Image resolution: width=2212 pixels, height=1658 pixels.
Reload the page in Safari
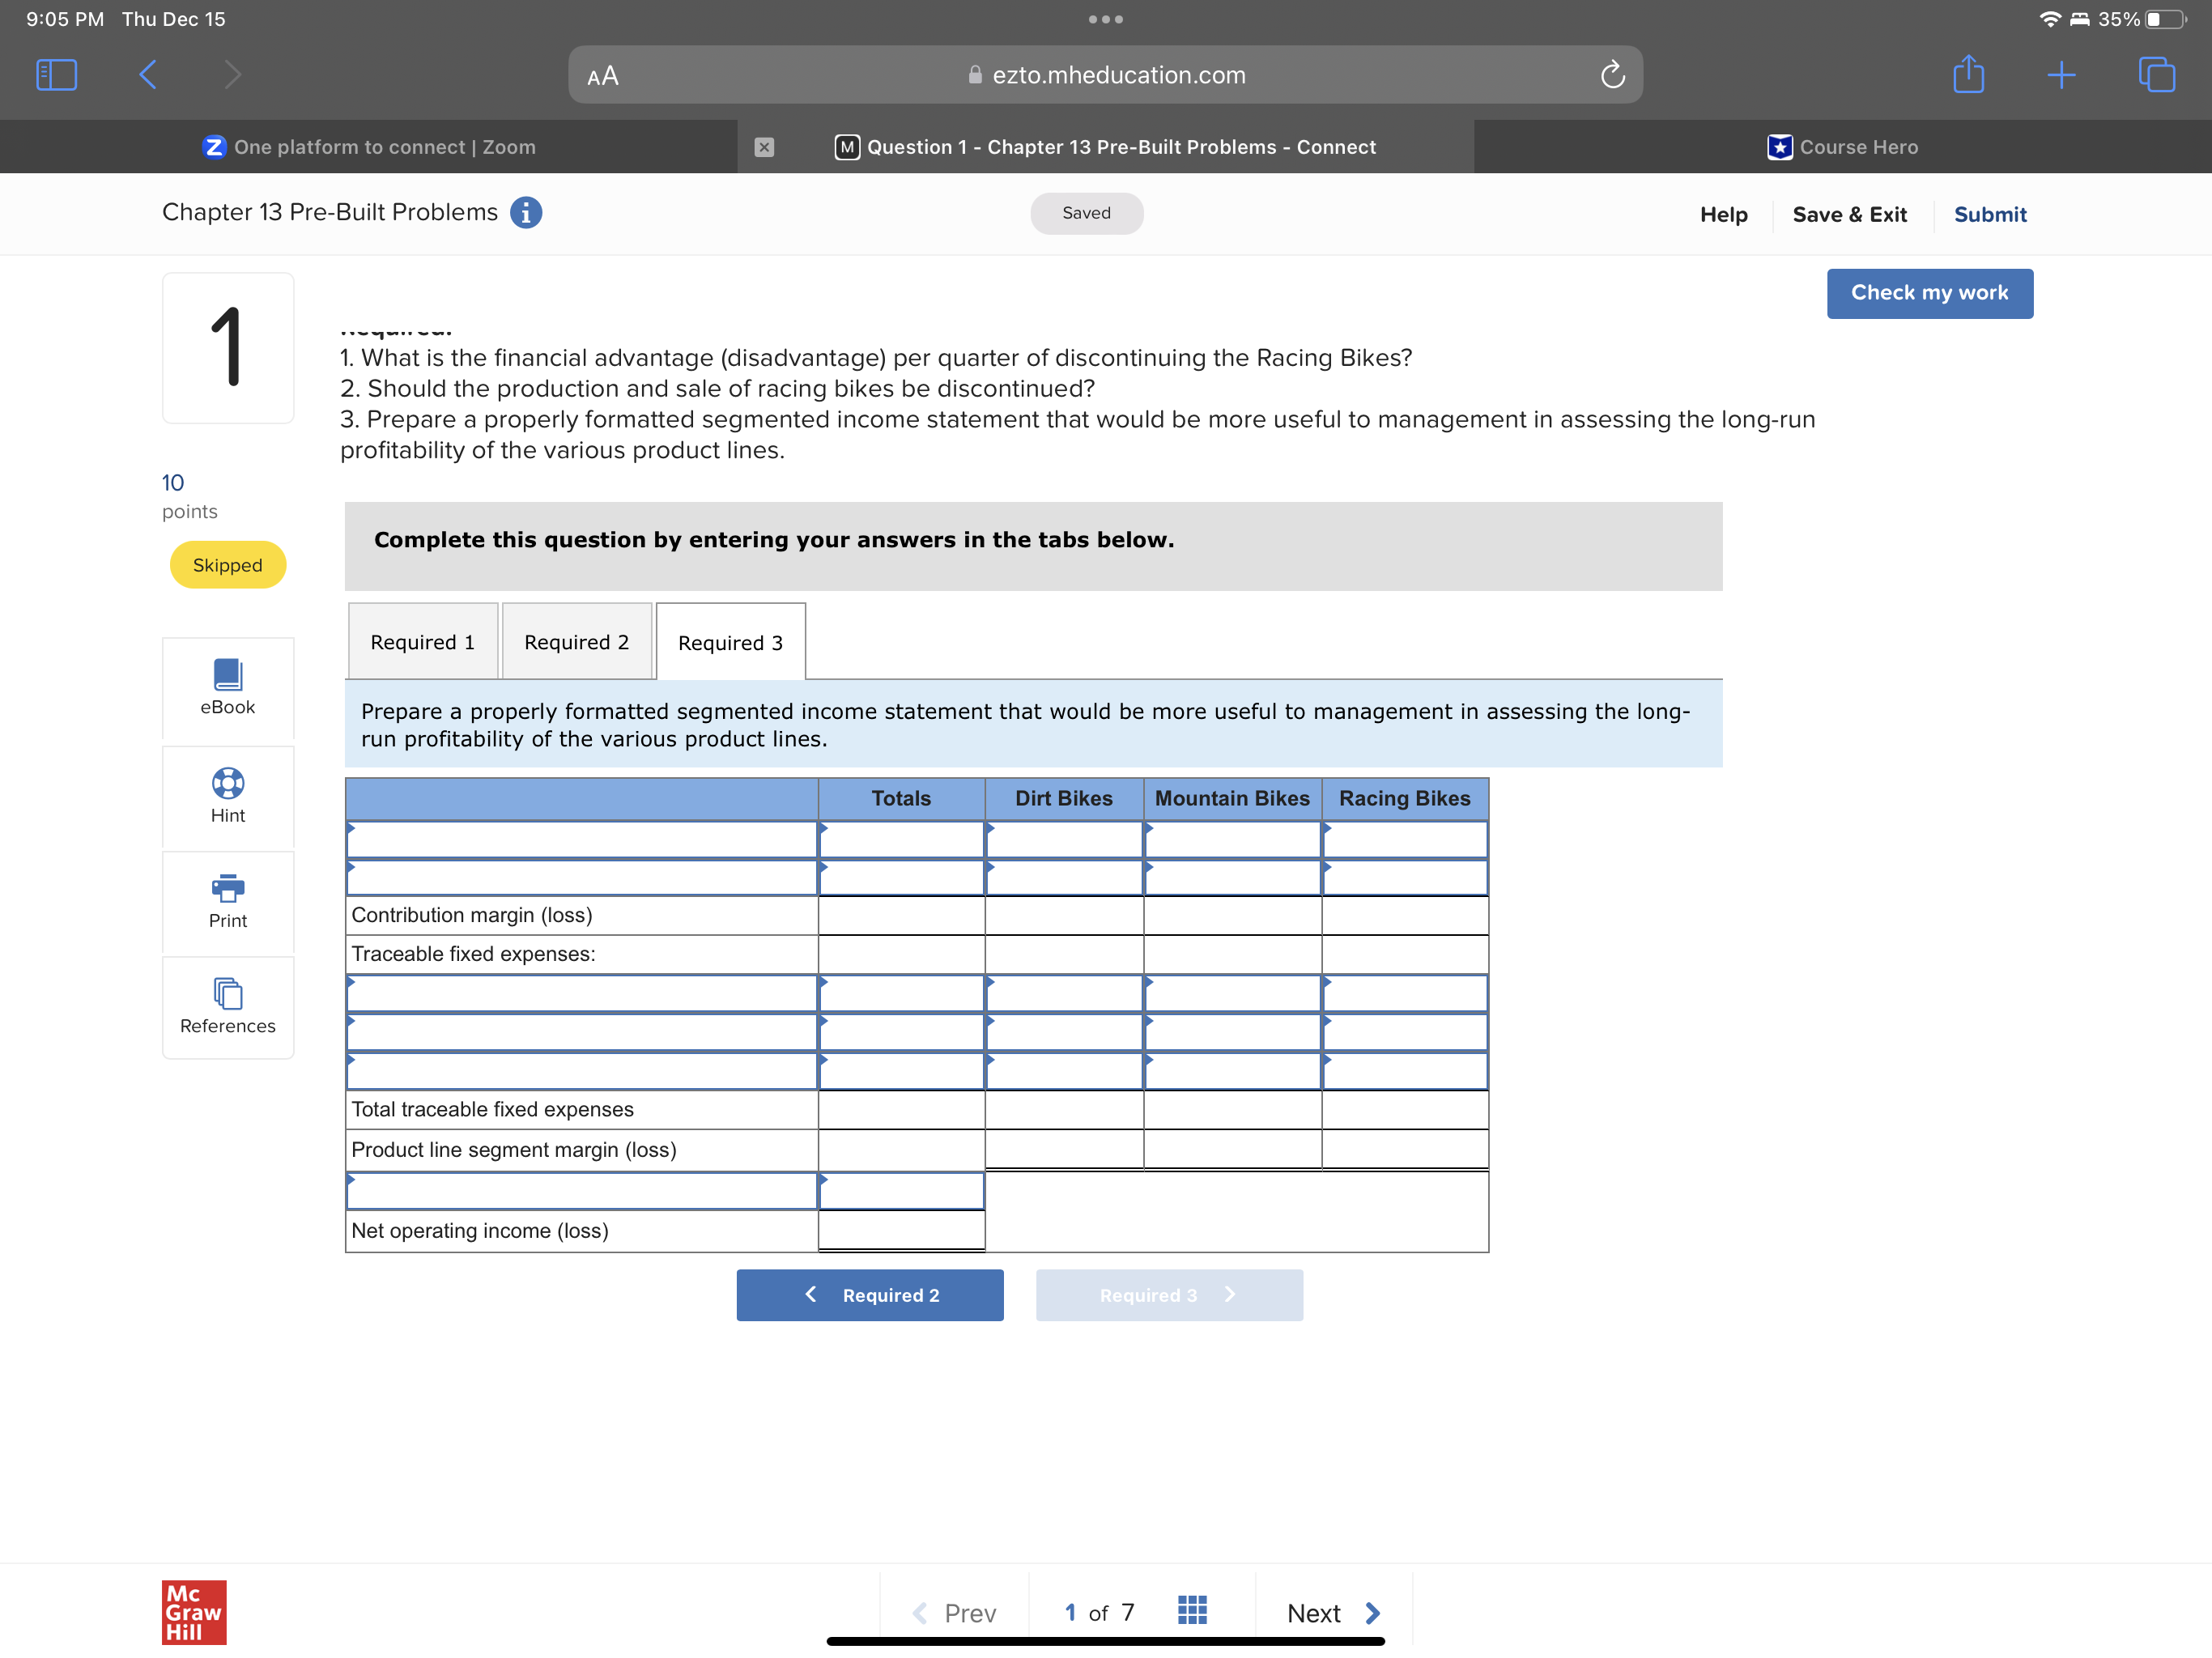(x=1612, y=75)
